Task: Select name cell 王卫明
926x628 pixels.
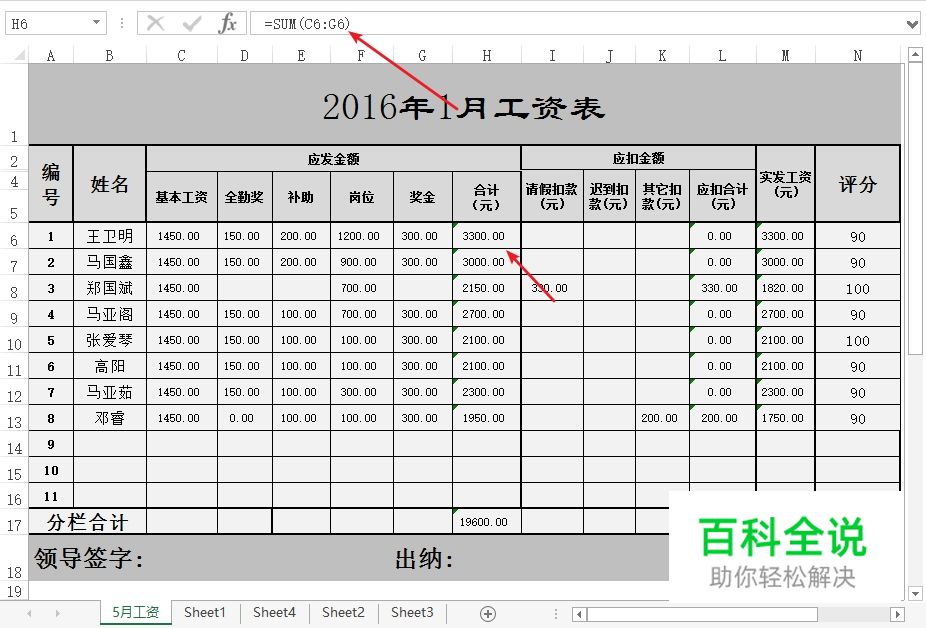Action: (109, 236)
